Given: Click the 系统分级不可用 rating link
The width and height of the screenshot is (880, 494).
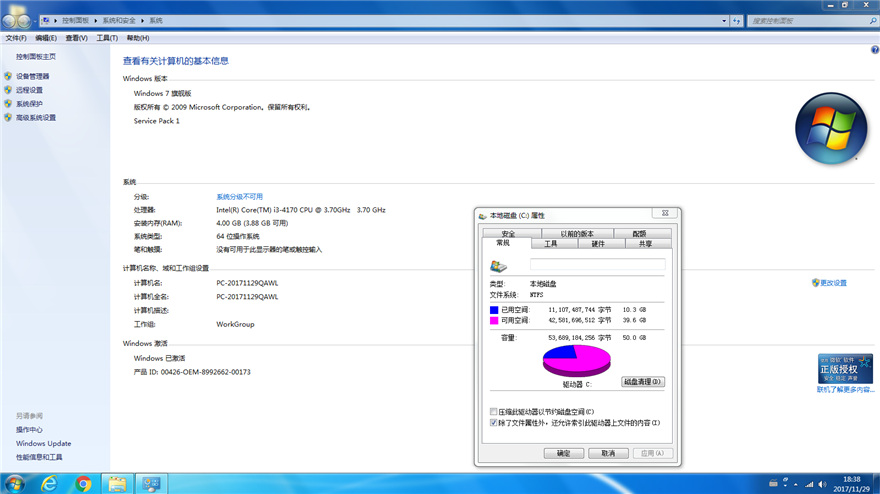Looking at the screenshot, I should (240, 196).
